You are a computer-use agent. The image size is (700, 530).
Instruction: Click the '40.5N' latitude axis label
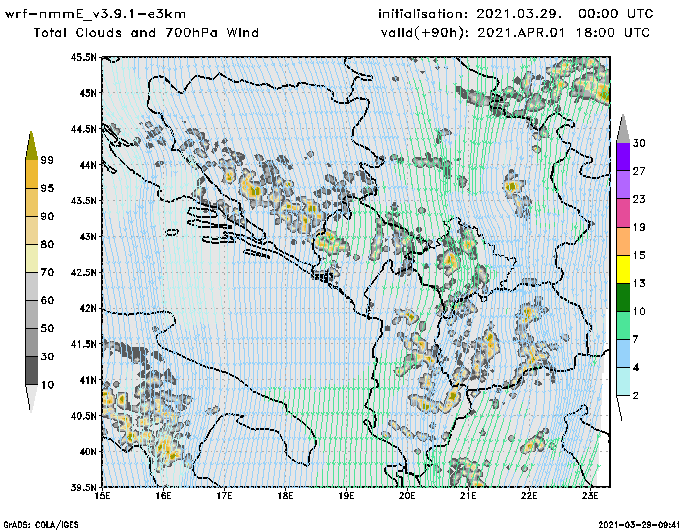pos(83,416)
